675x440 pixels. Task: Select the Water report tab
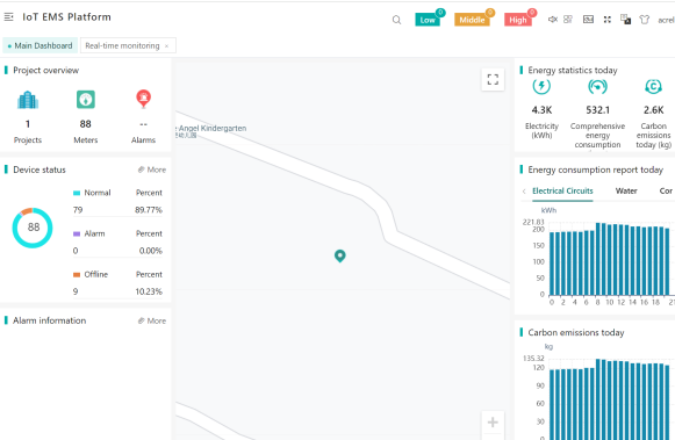click(x=626, y=190)
